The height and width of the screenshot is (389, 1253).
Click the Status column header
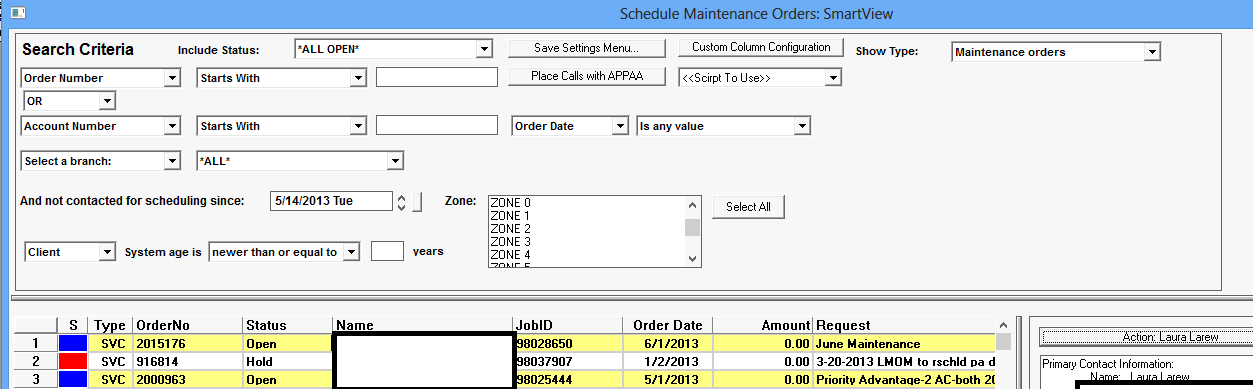pos(287,325)
